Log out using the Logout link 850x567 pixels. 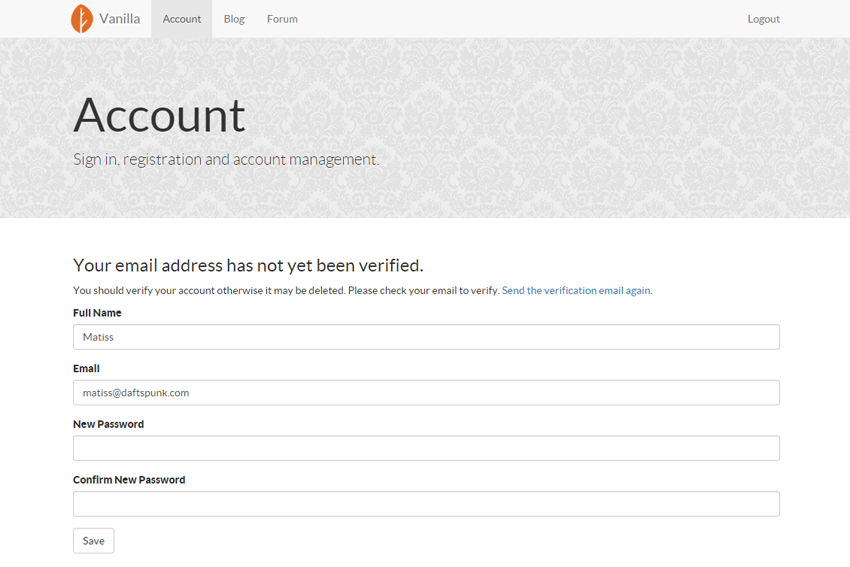[x=763, y=19]
